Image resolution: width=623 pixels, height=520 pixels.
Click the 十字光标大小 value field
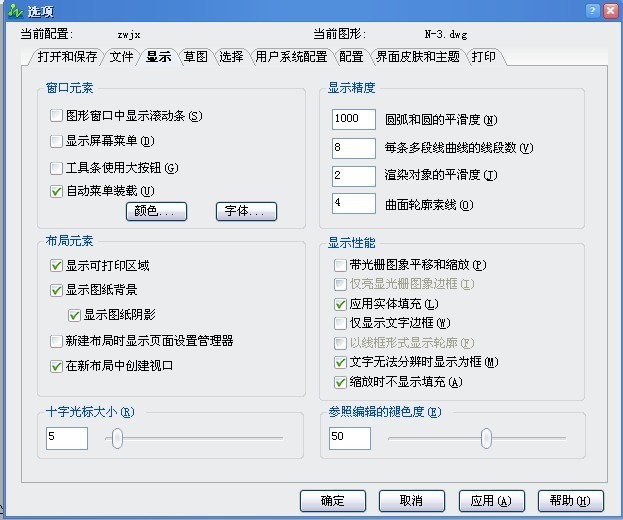[67, 439]
